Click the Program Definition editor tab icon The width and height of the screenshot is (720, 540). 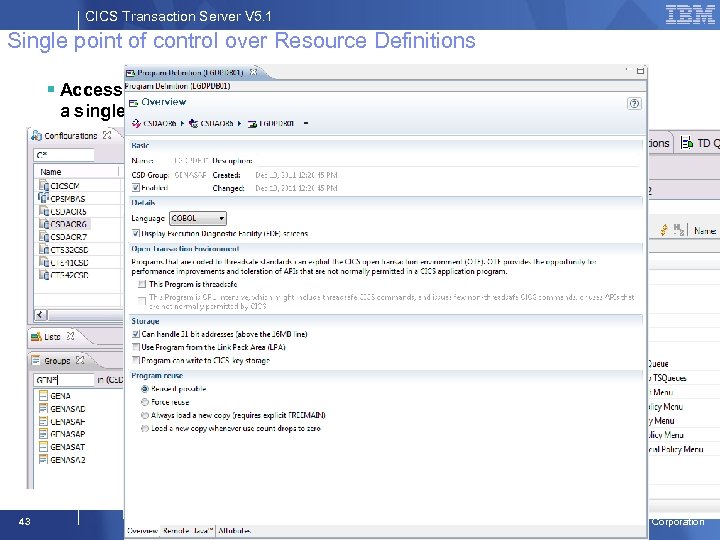click(x=131, y=73)
